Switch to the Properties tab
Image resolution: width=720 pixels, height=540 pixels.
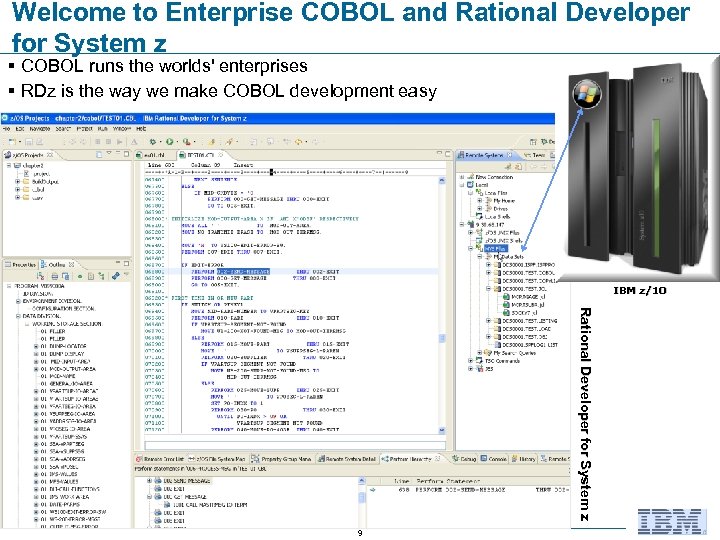(x=20, y=264)
